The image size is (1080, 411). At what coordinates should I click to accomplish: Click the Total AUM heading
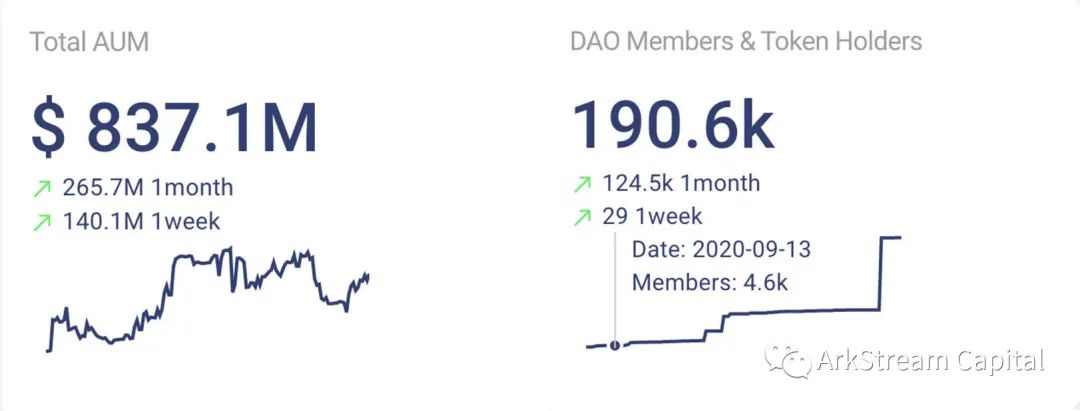point(90,43)
